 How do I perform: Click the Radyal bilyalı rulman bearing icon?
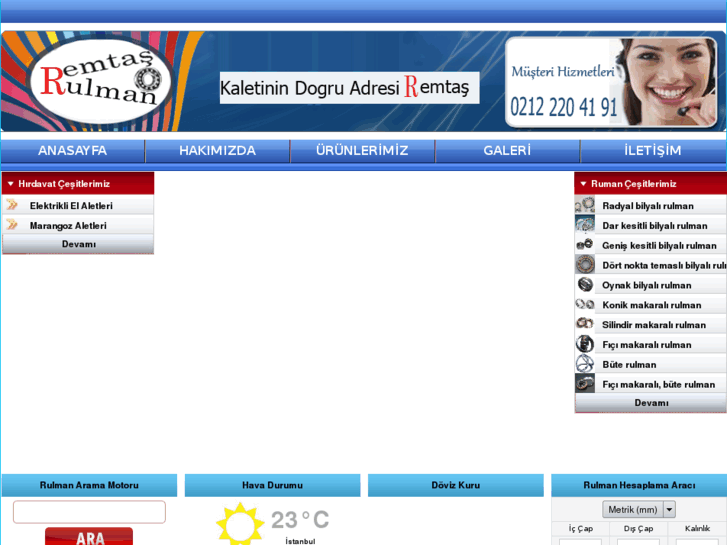click(585, 205)
